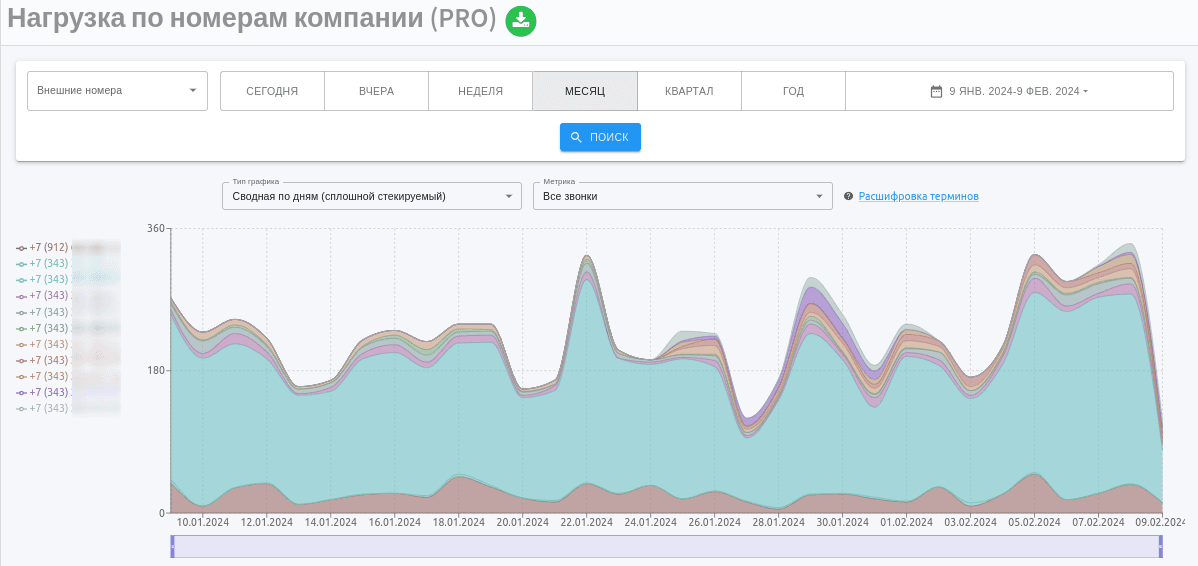1198x566 pixels.
Task: Click the green download report icon
Action: tap(521, 21)
